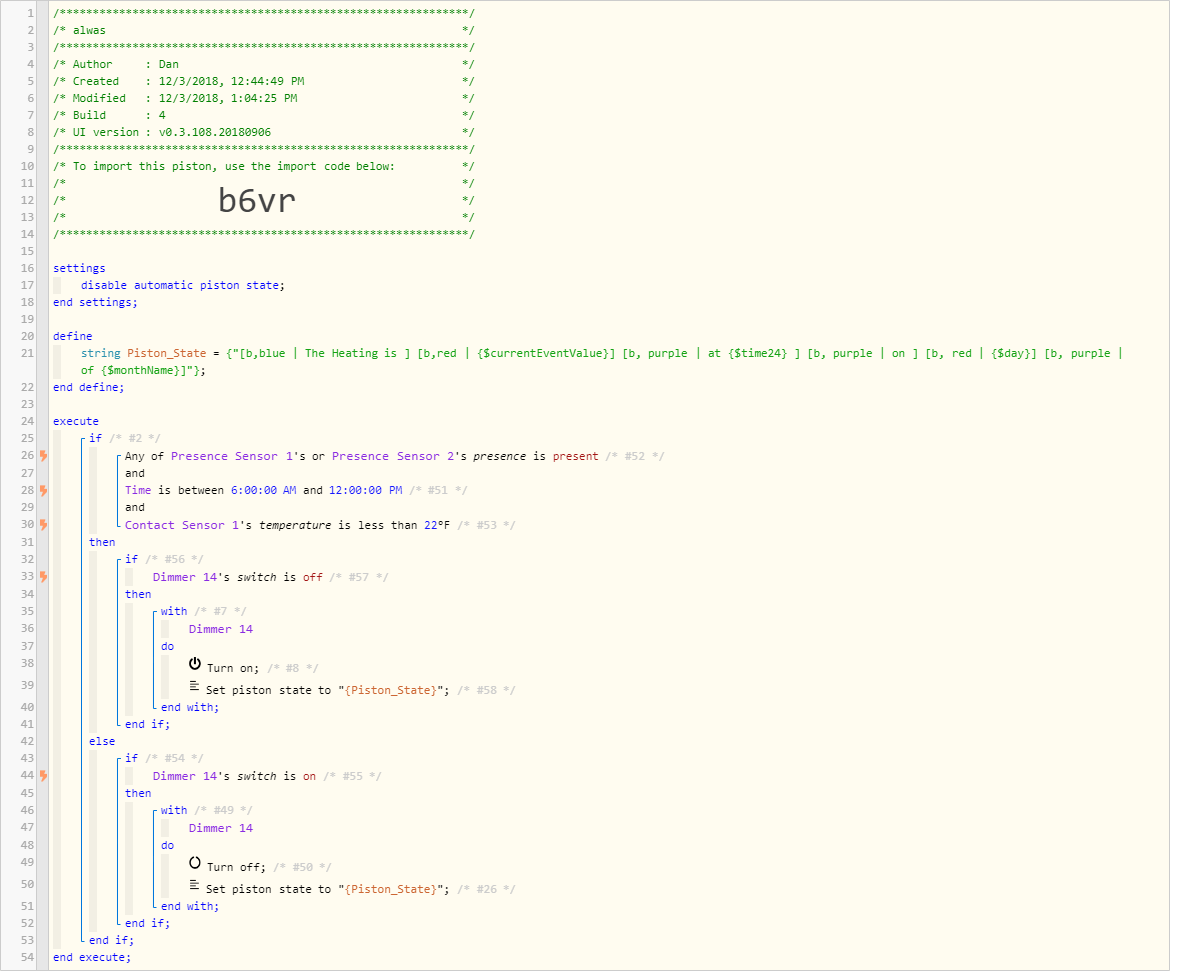Click the '22°F' temperature value
This screenshot has height=973, width=1178.
436,525
